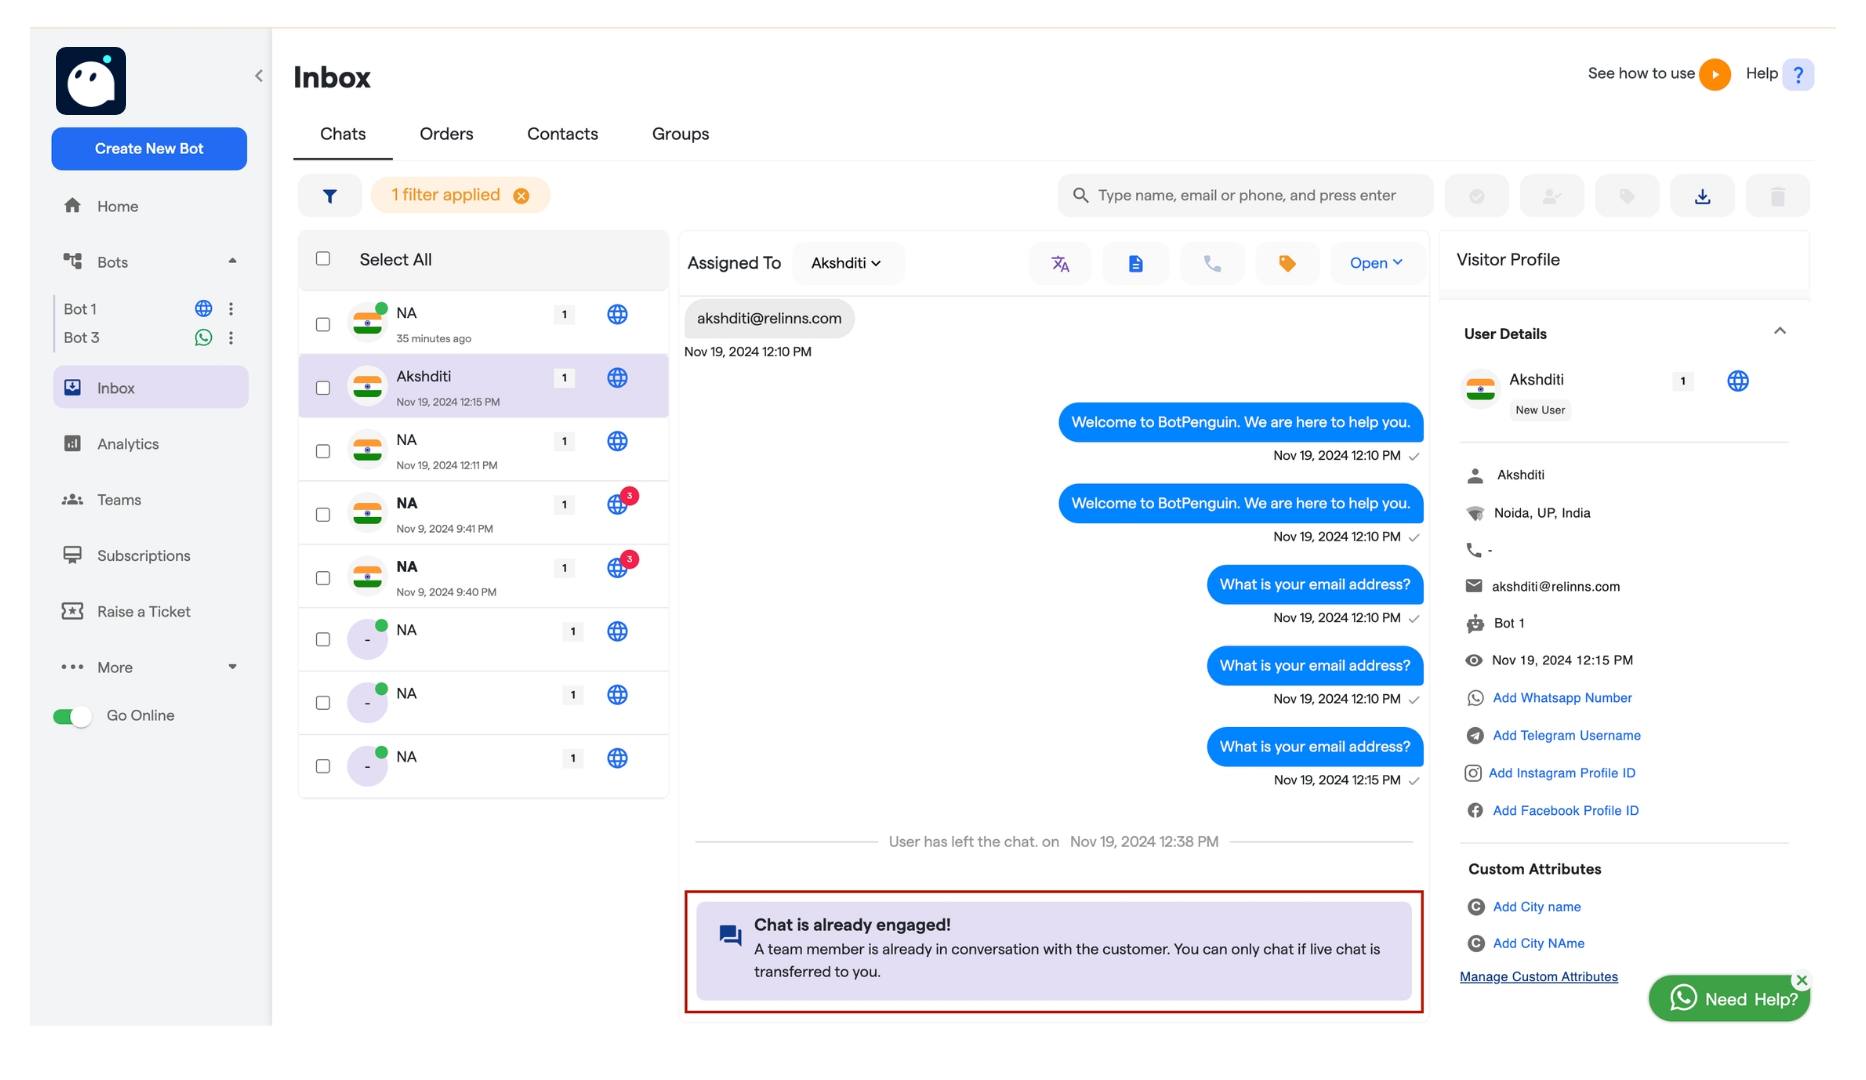Expand the More menu in sidebar
Screen dimensions: 1866x1080
click(233, 667)
